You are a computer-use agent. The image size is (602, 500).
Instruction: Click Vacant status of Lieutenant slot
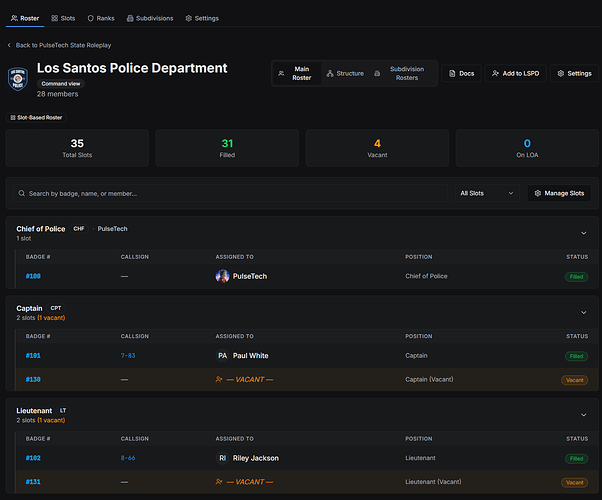click(x=574, y=483)
